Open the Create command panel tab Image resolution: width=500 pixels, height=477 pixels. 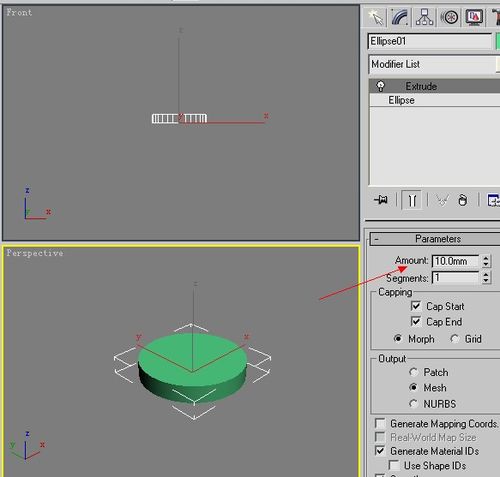click(x=376, y=17)
